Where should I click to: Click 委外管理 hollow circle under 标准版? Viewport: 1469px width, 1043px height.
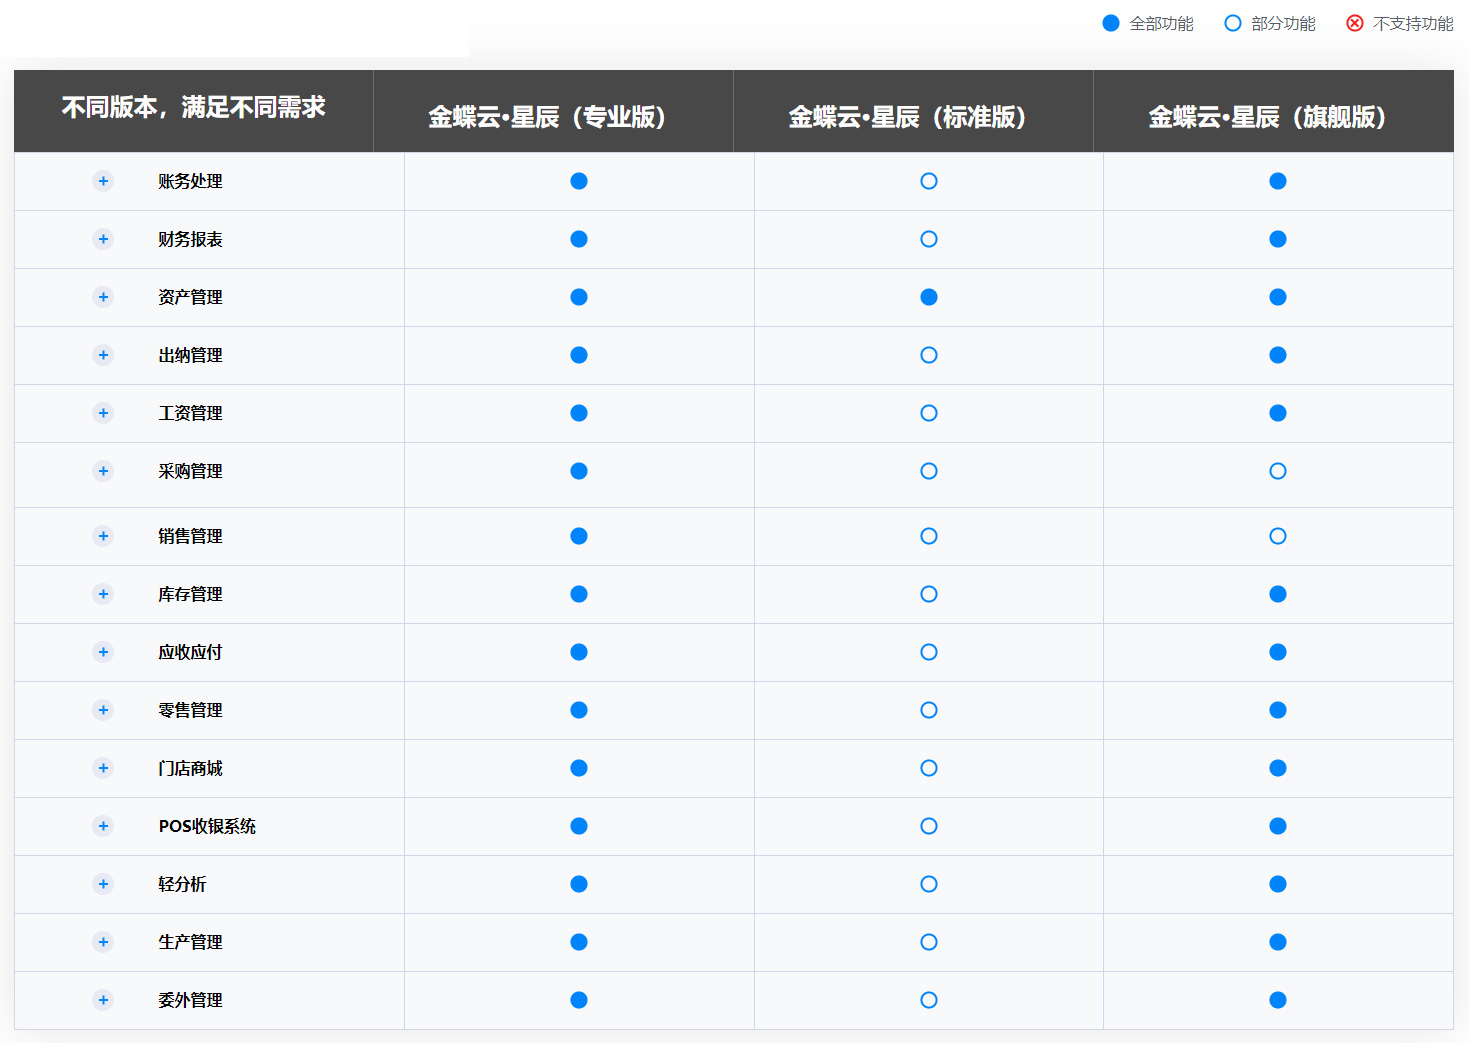point(929,1000)
